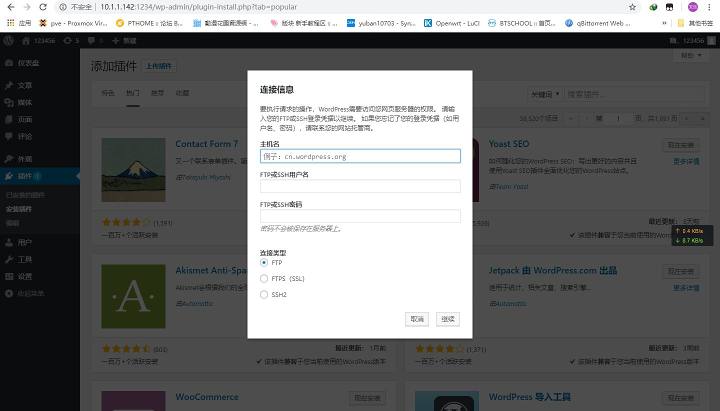Open the Contact Form 7 plugin title
This screenshot has height=411, width=720.
pyautogui.click(x=207, y=144)
